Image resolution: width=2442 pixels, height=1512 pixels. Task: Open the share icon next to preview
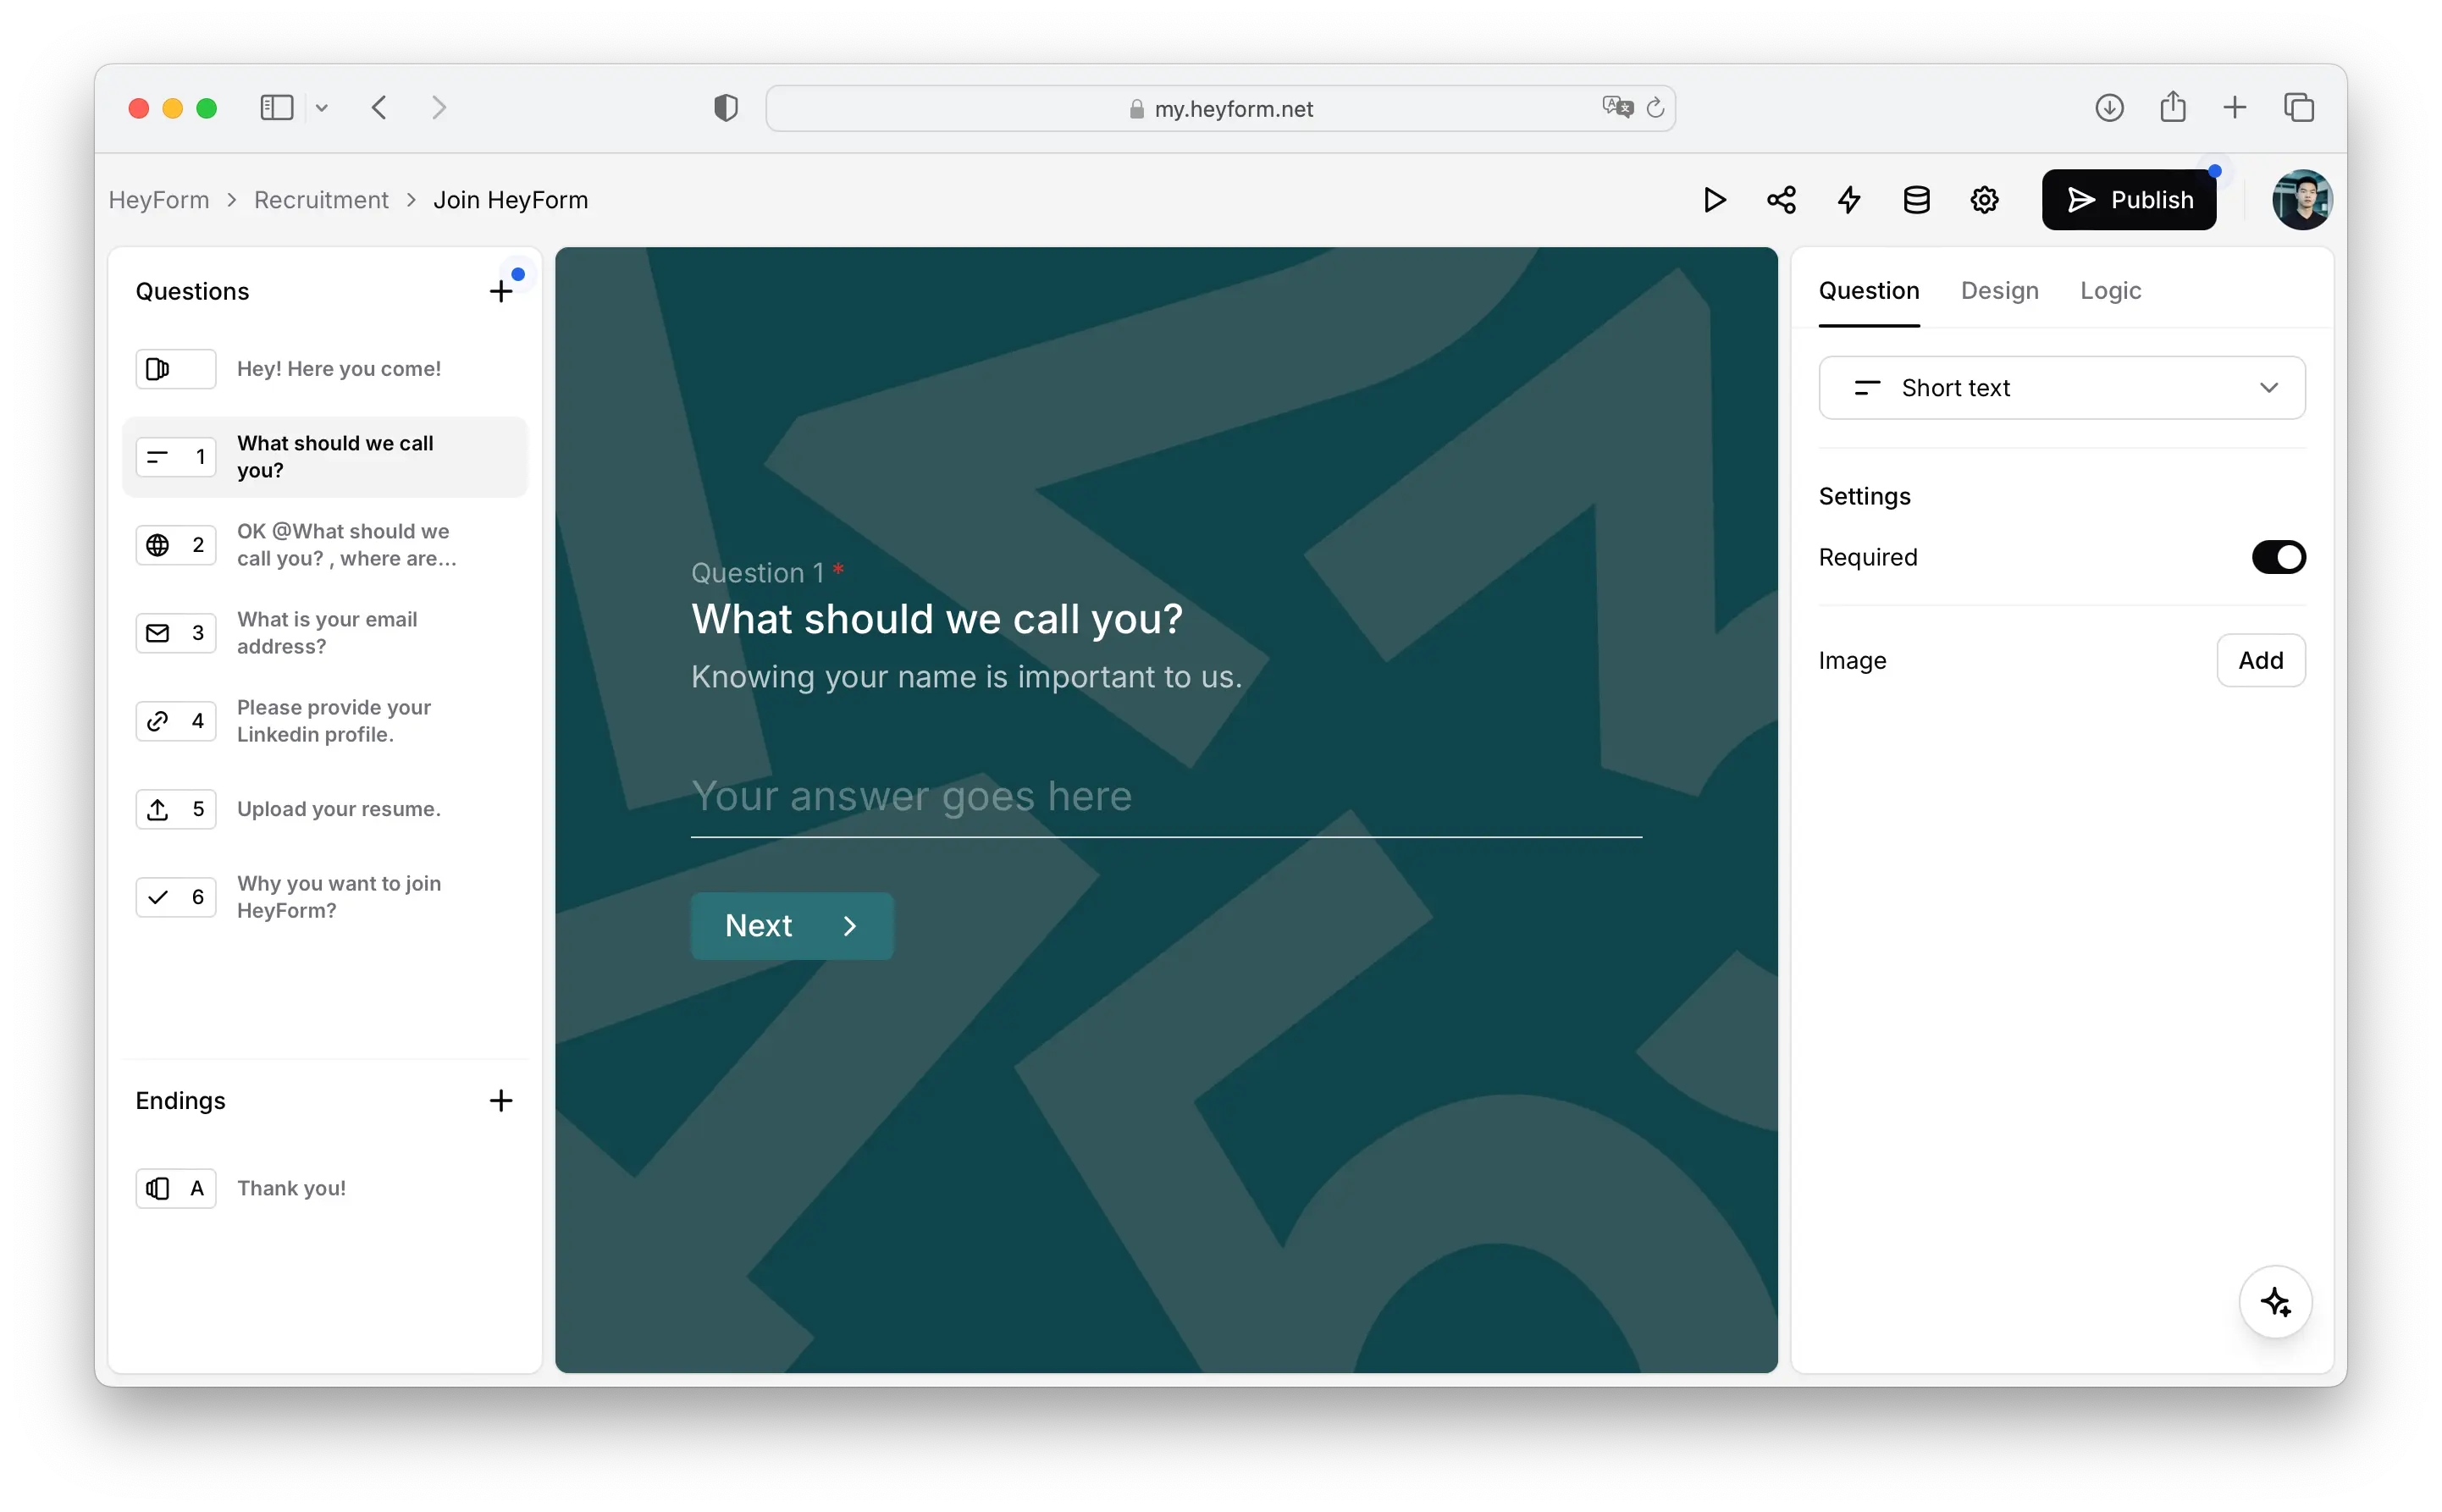1782,199
